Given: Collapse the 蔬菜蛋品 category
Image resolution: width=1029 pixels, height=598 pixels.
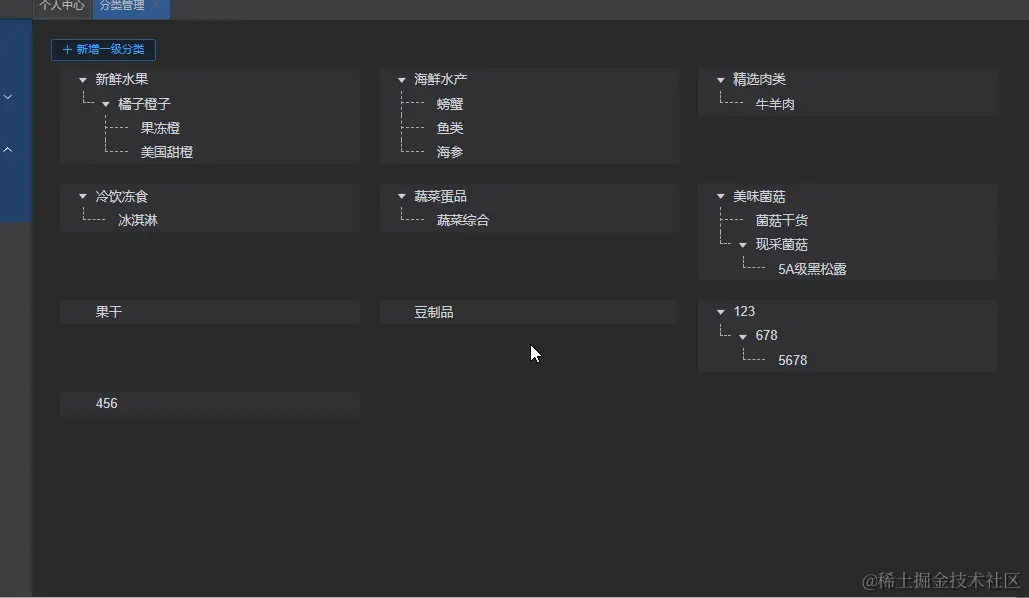Looking at the screenshot, I should [402, 196].
